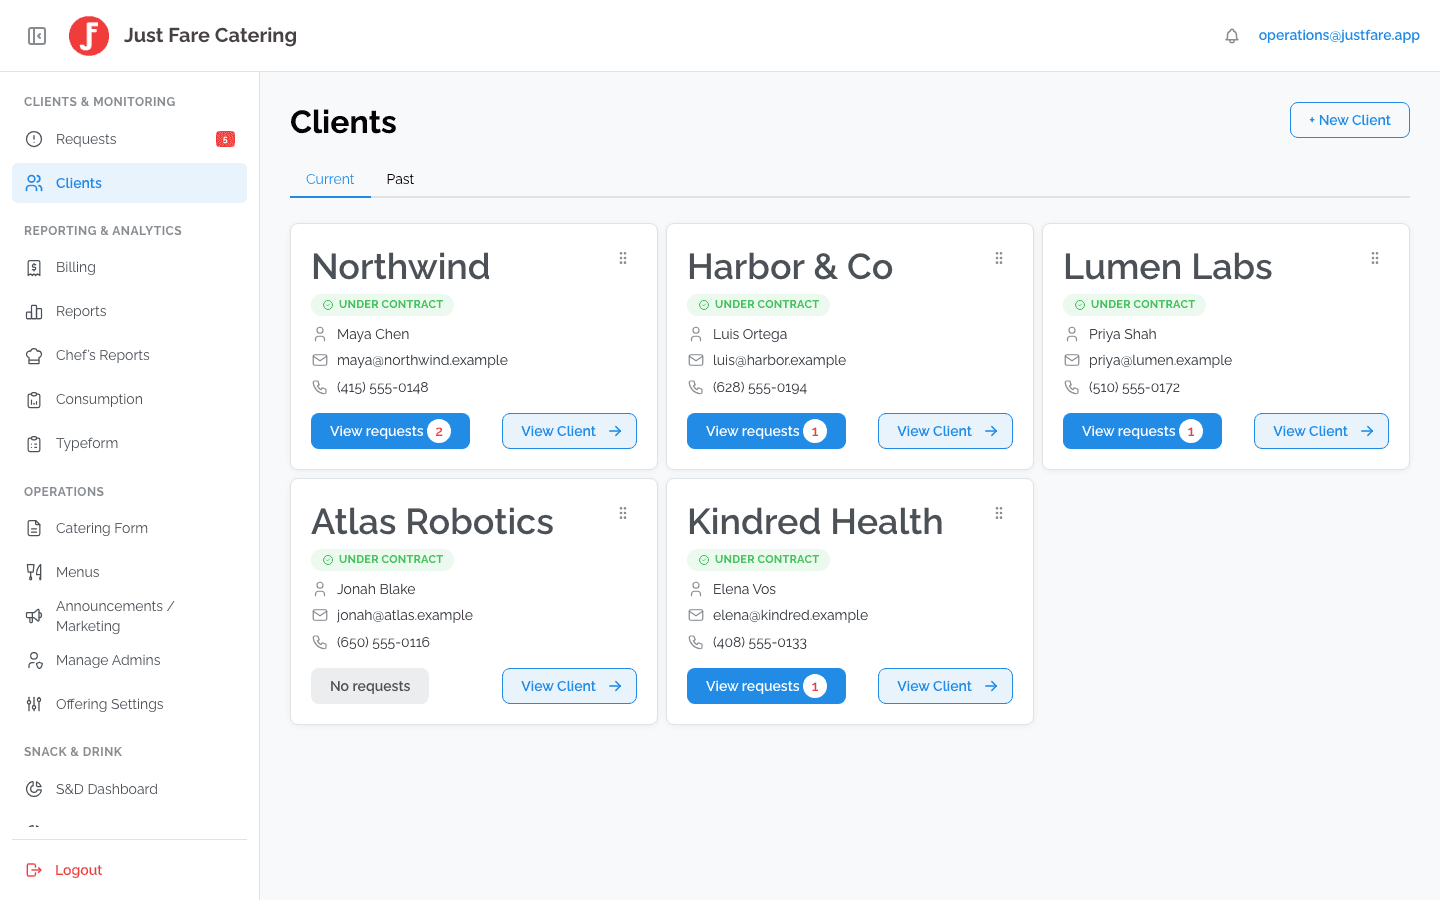View requests for Lumen Labs
This screenshot has width=1440, height=900.
1142,431
